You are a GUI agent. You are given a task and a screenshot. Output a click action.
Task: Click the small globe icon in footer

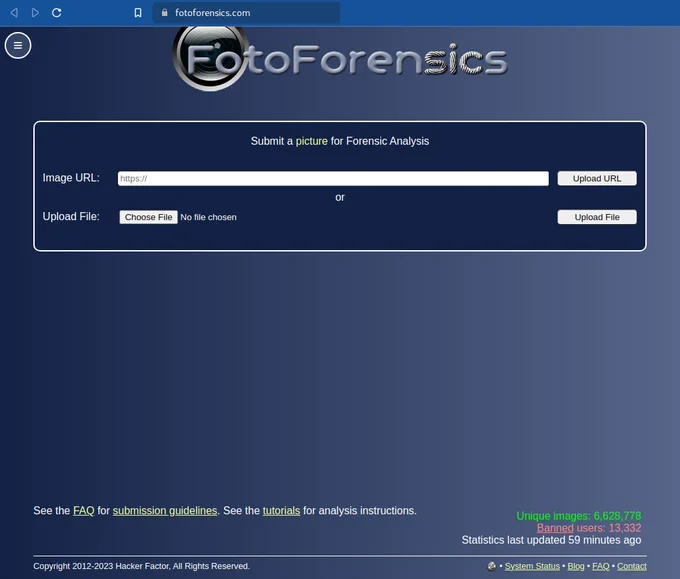tap(492, 566)
